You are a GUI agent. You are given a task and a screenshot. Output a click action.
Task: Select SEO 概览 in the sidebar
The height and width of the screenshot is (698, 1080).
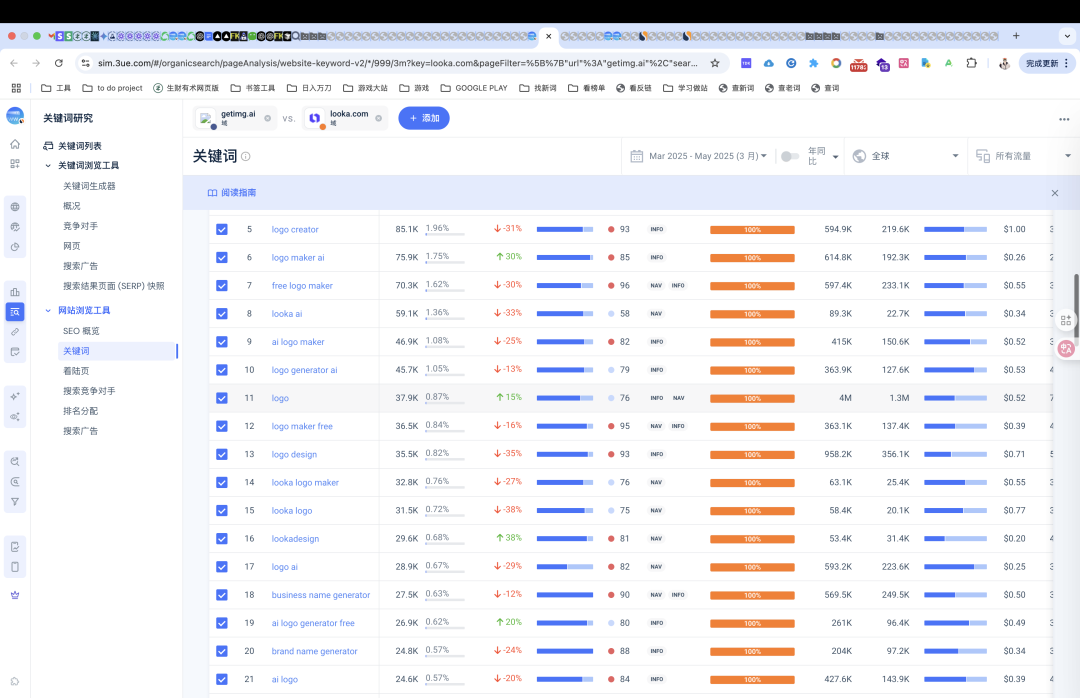(81, 331)
